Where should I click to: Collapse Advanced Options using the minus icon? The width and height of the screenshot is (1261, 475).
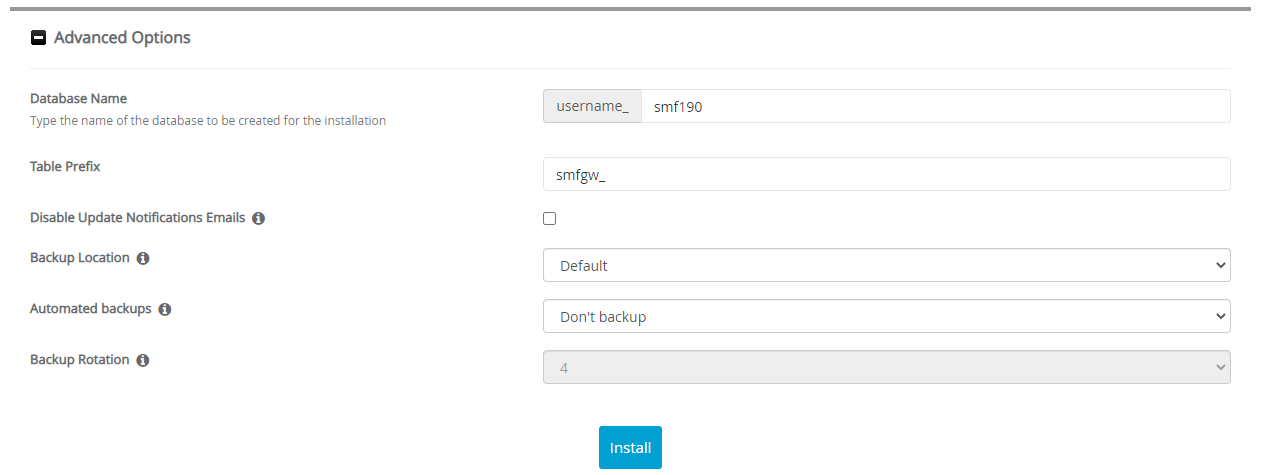(39, 38)
